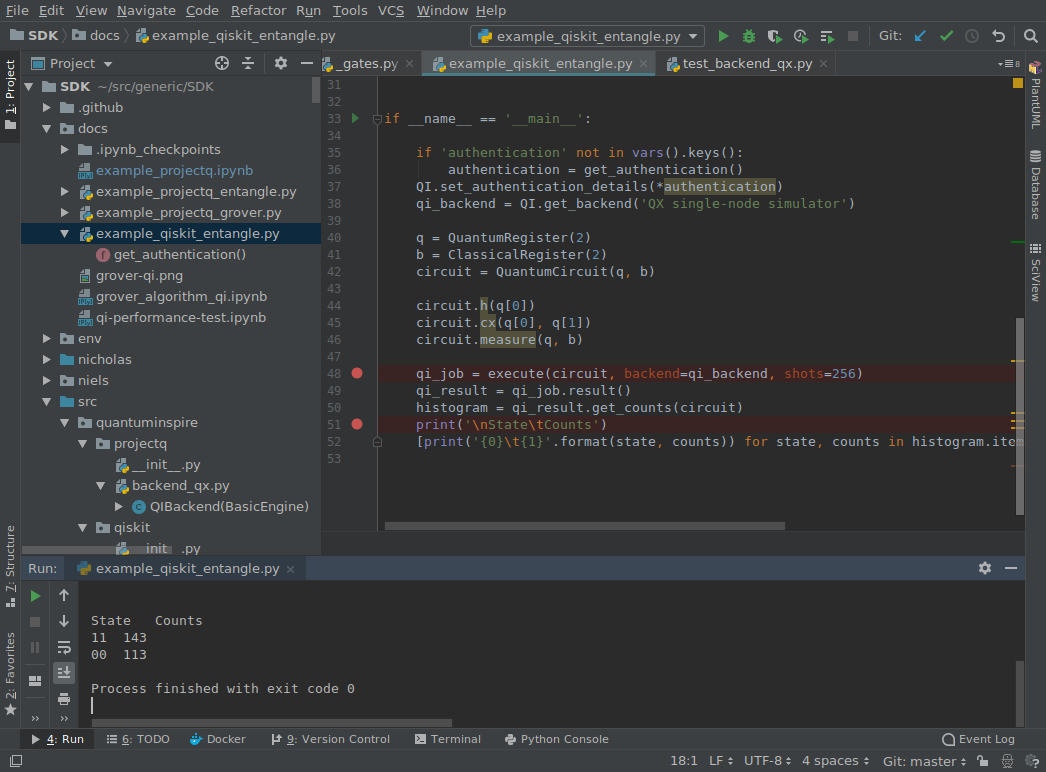Click the green Run button in the top toolbar
This screenshot has height=772, width=1046.
pos(724,36)
